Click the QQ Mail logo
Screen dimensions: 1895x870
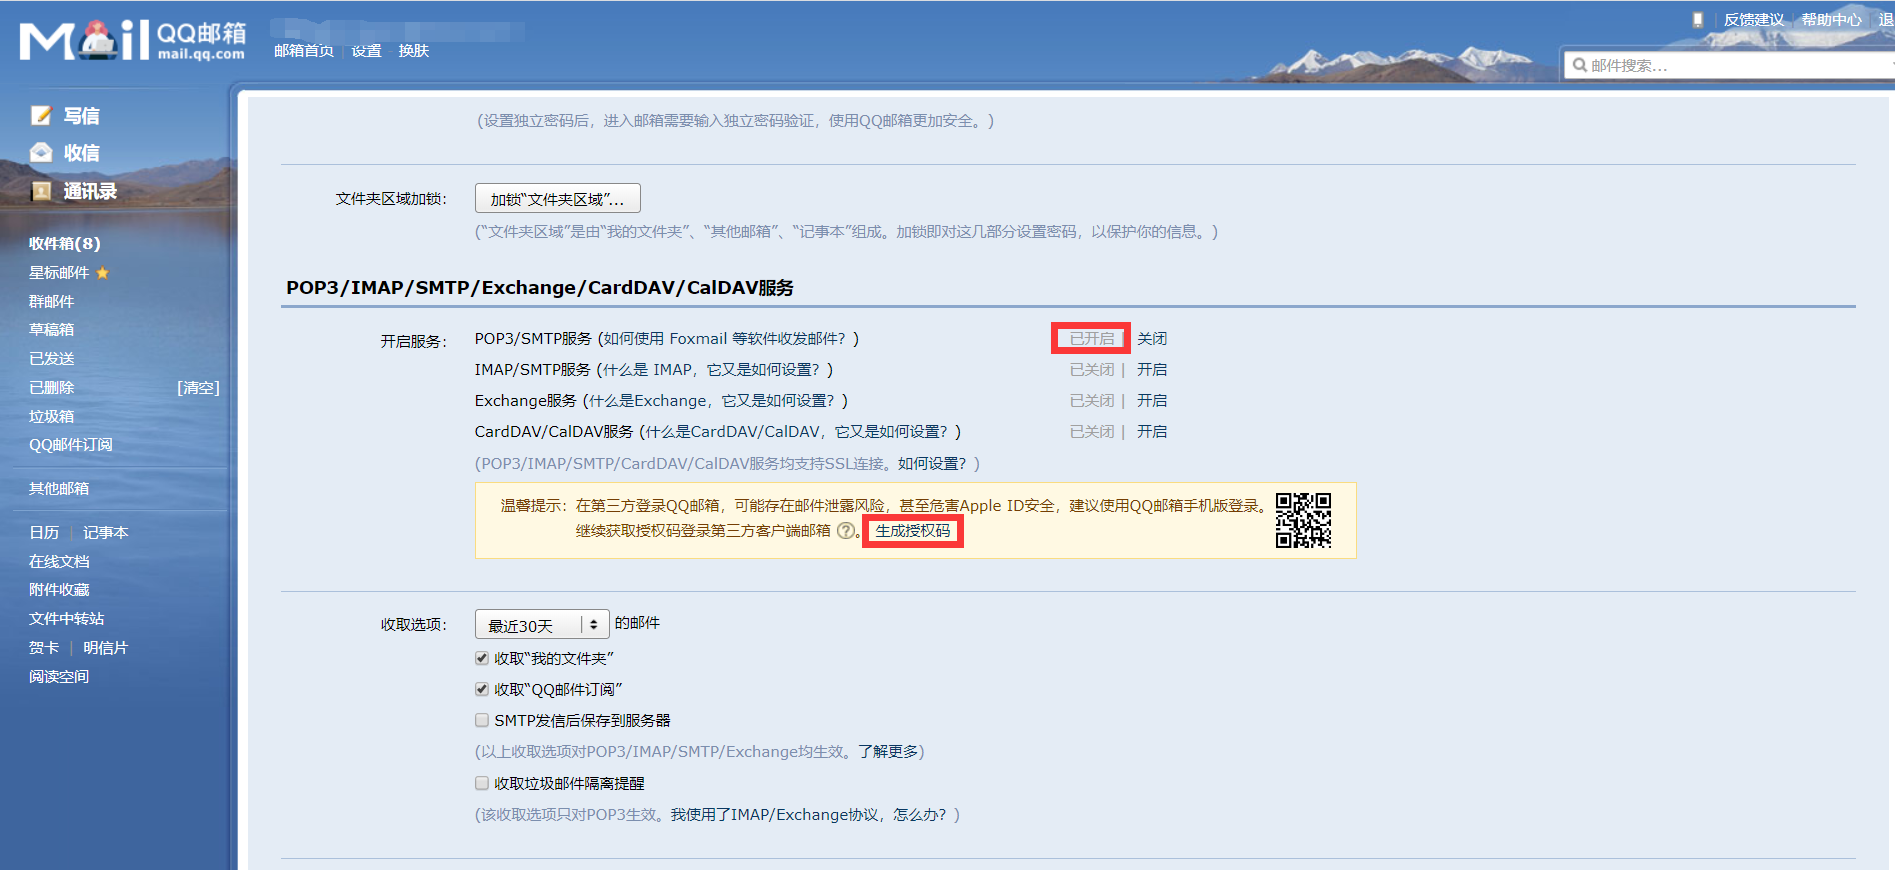pyautogui.click(x=132, y=41)
